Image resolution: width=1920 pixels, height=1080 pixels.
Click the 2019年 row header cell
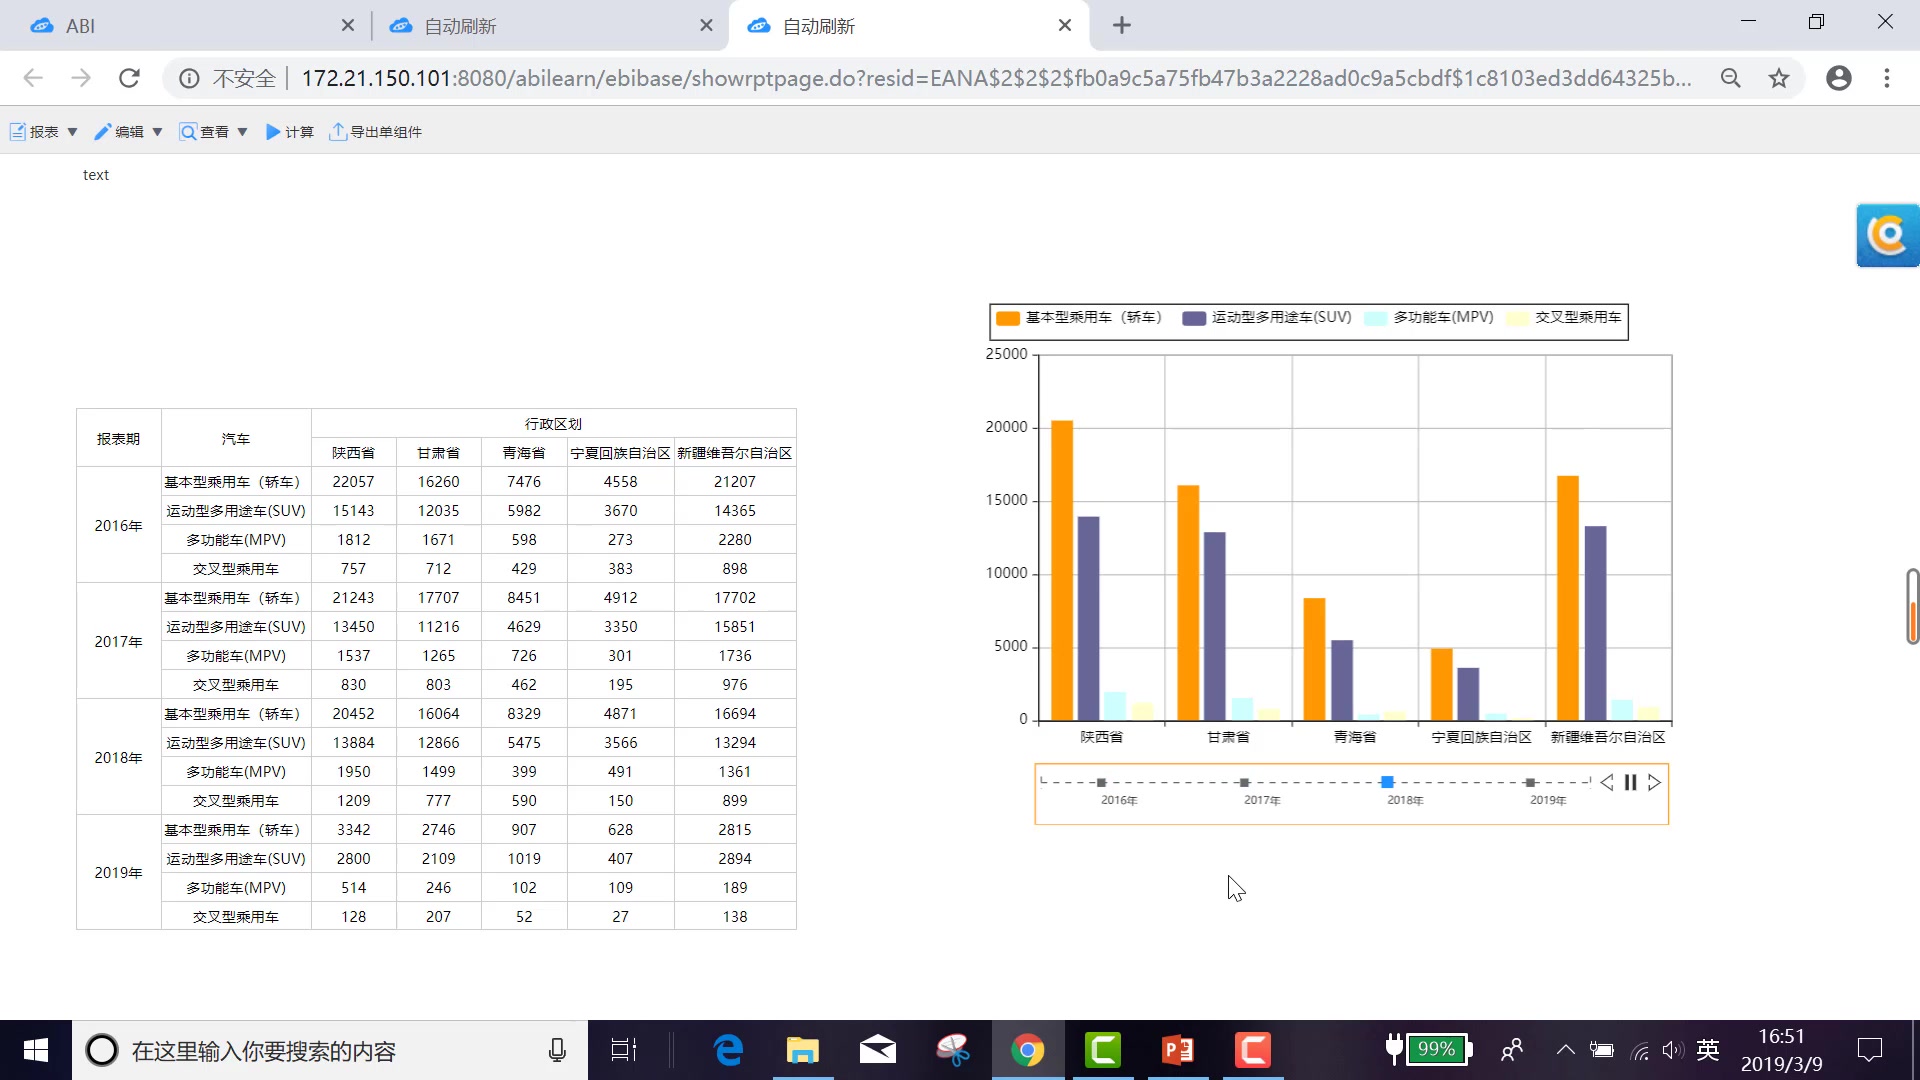pos(118,873)
